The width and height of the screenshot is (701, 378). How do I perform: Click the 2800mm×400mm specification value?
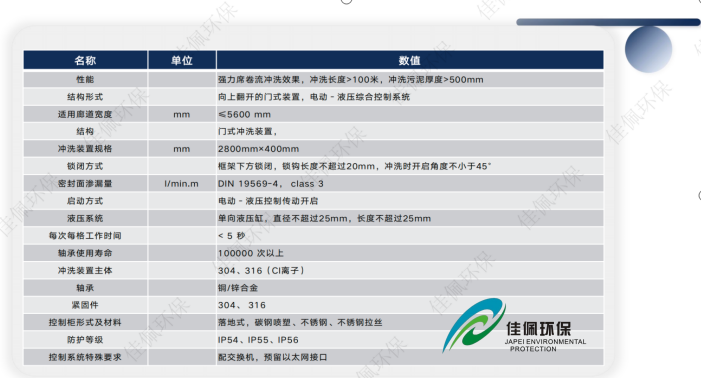pyautogui.click(x=258, y=149)
